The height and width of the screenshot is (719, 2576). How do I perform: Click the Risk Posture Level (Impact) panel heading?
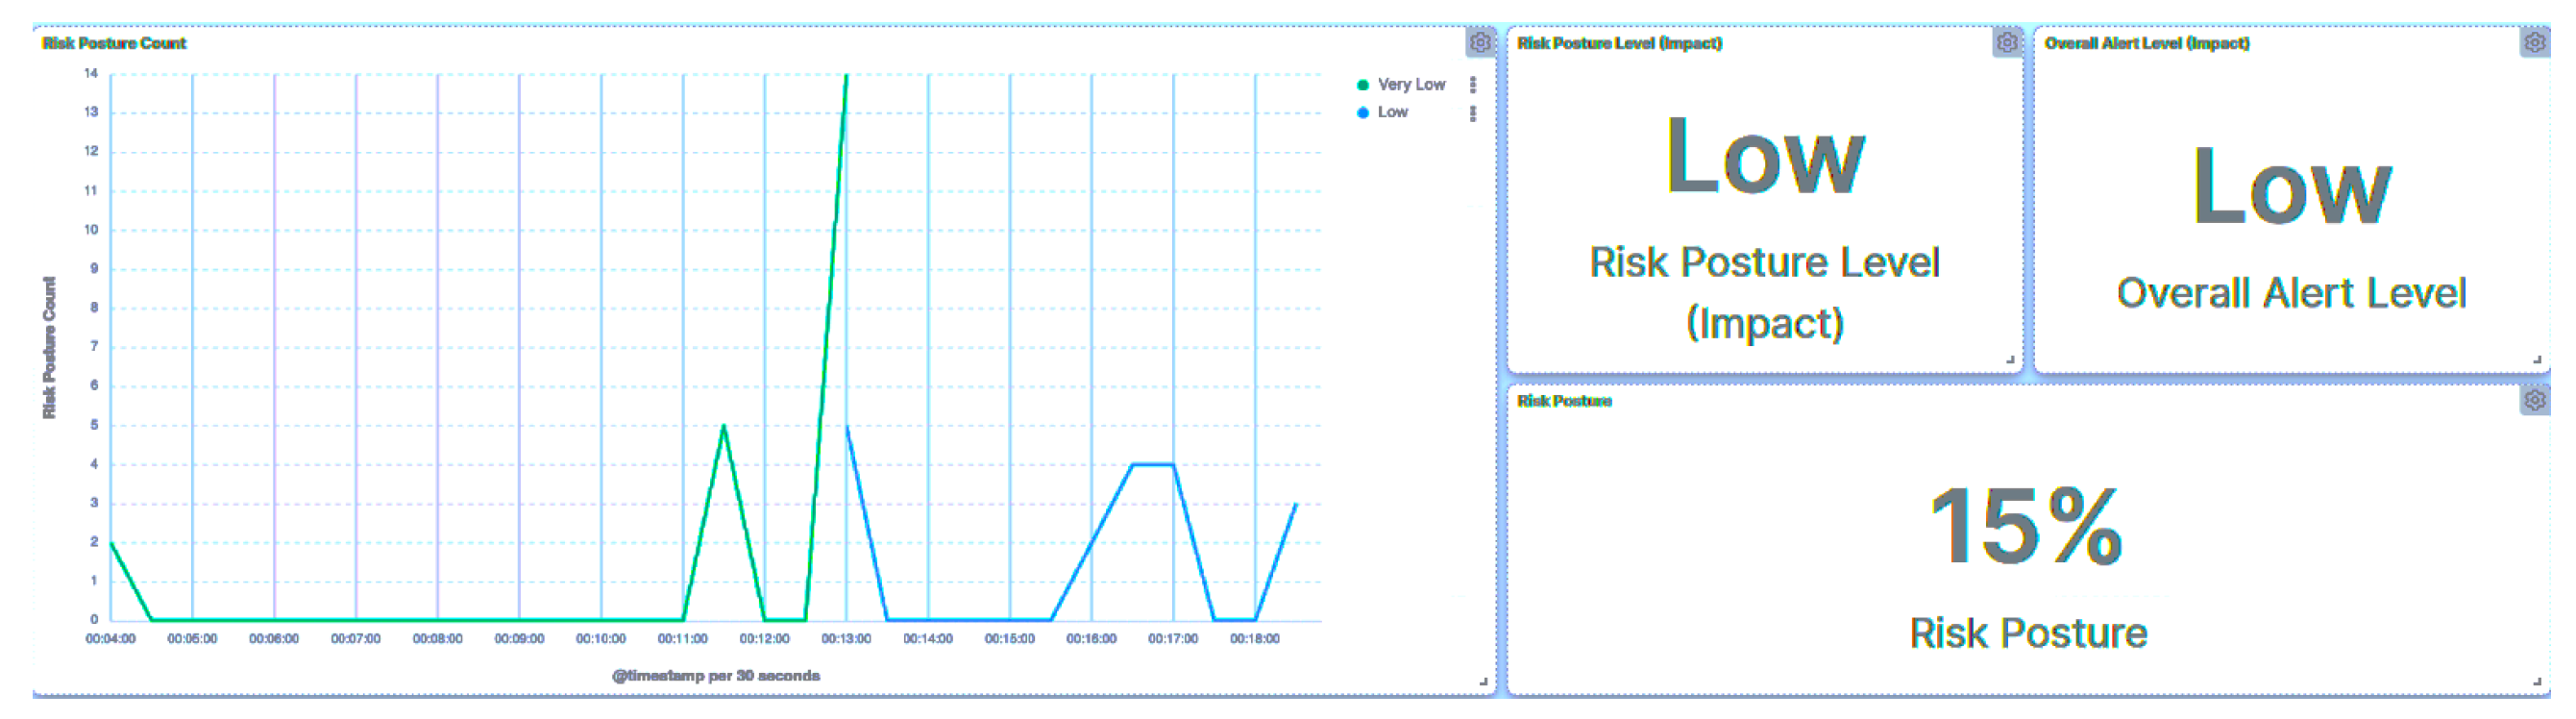(1619, 43)
